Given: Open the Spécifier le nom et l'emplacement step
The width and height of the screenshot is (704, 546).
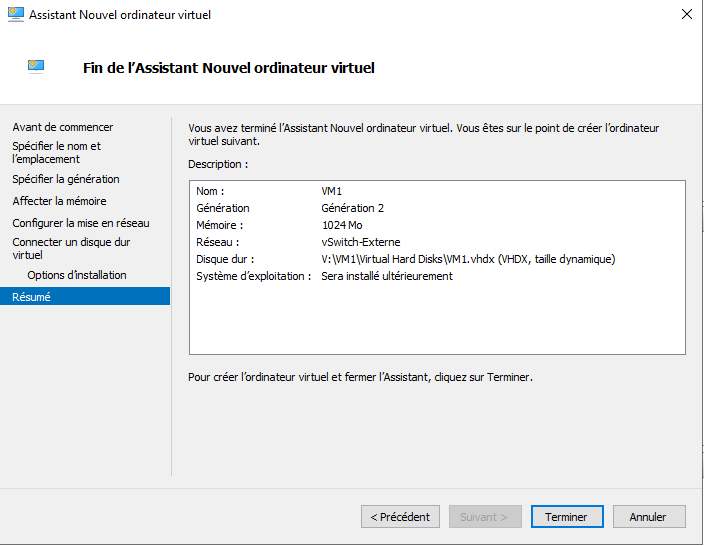Looking at the screenshot, I should coord(56,152).
